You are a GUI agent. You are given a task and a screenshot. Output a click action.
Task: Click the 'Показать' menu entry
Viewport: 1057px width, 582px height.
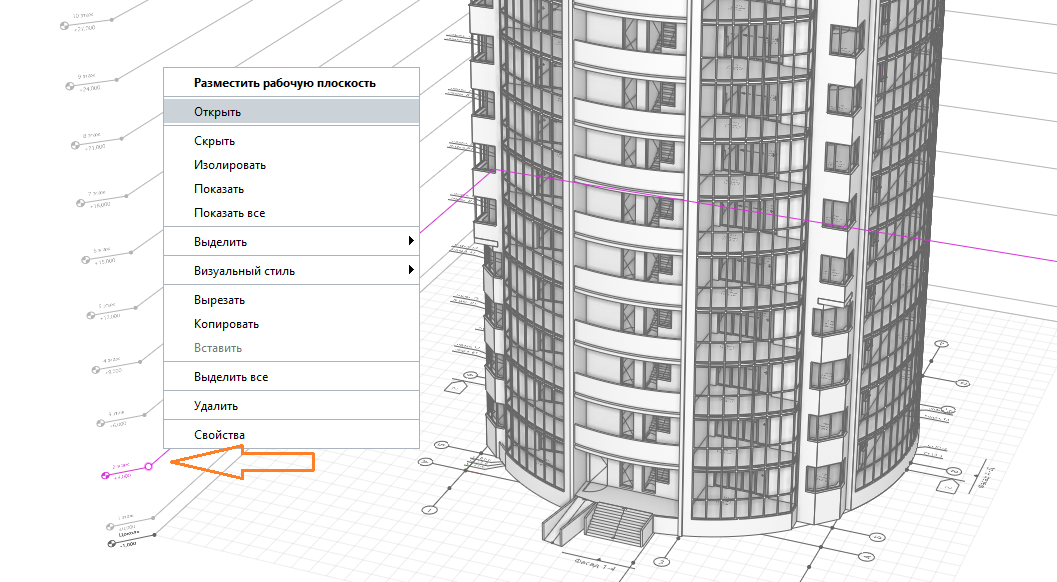coord(291,189)
